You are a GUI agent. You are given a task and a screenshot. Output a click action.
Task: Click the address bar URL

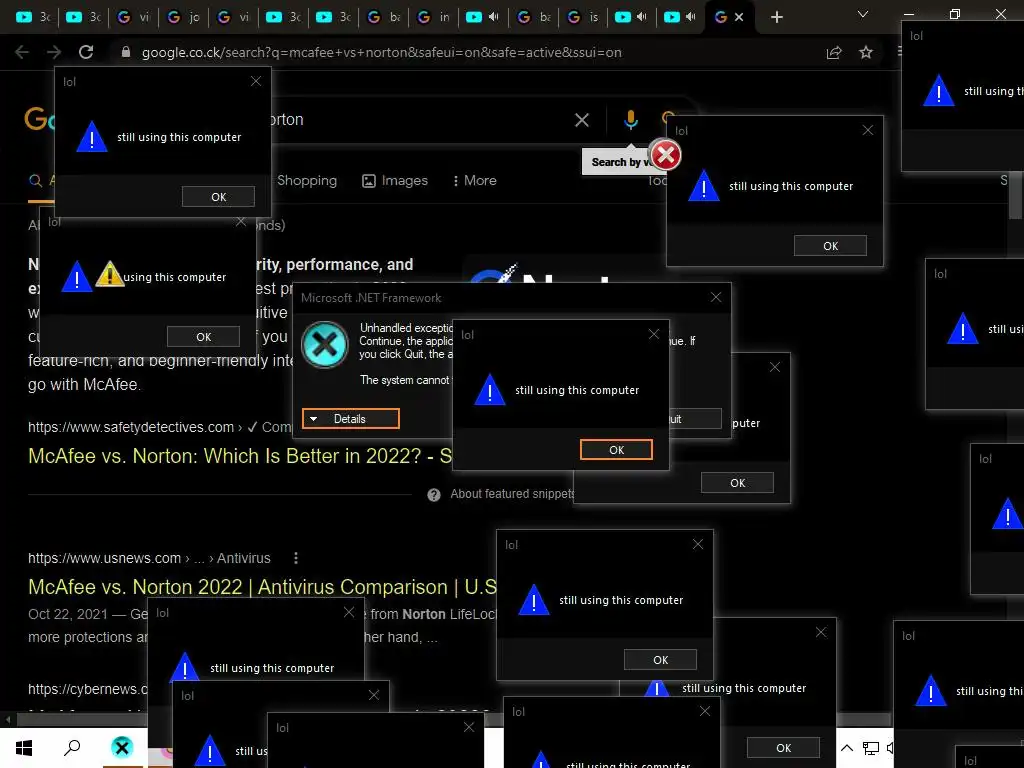tap(381, 52)
